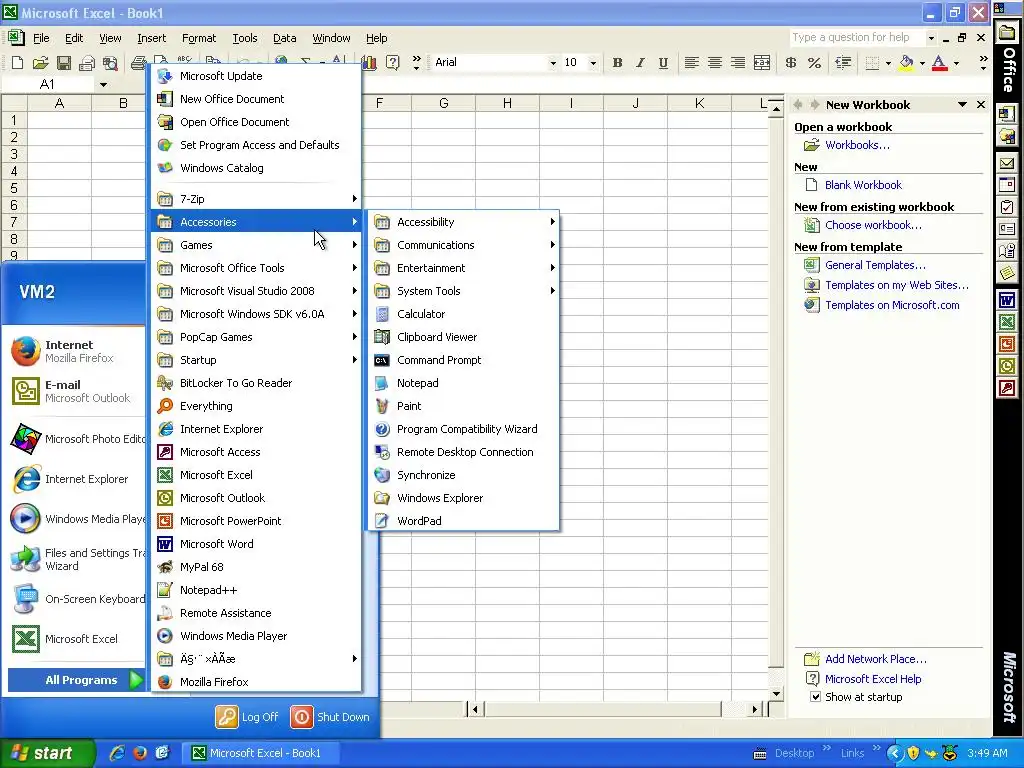Launch Word from the Office shortcut bar

pos(1006,300)
